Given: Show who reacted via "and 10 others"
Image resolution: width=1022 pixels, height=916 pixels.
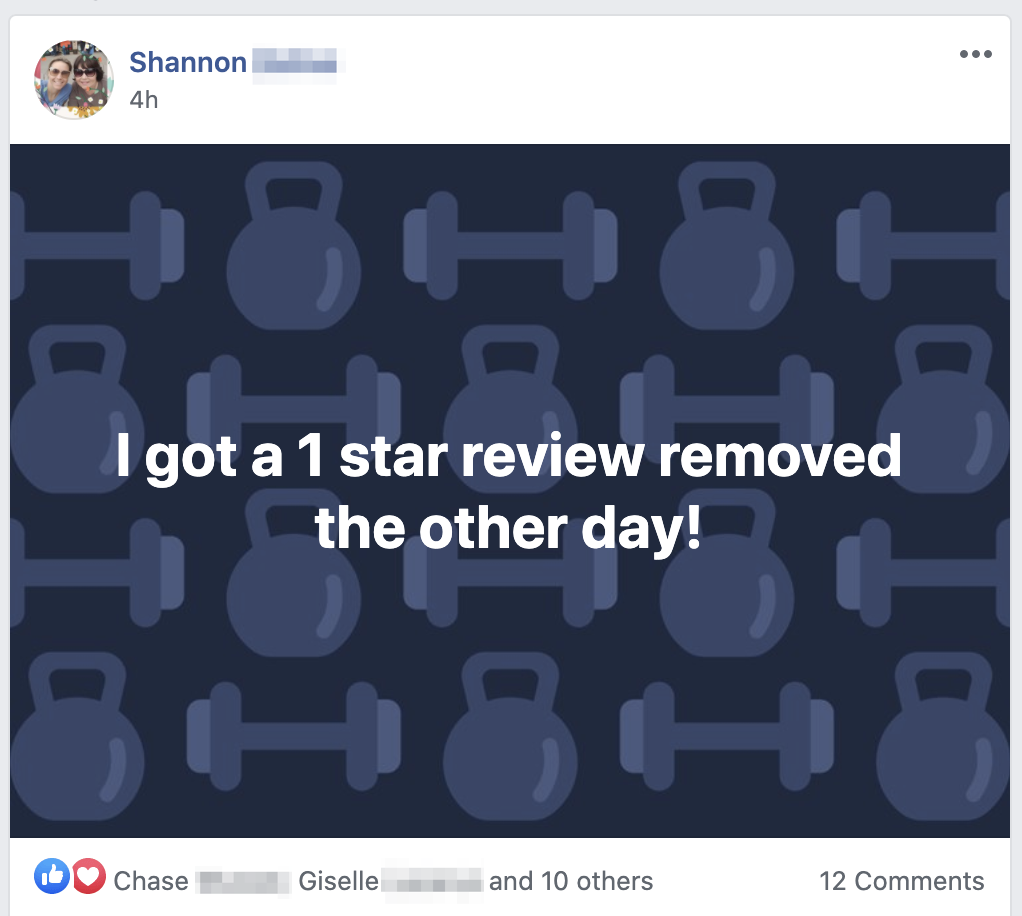Looking at the screenshot, I should 571,881.
